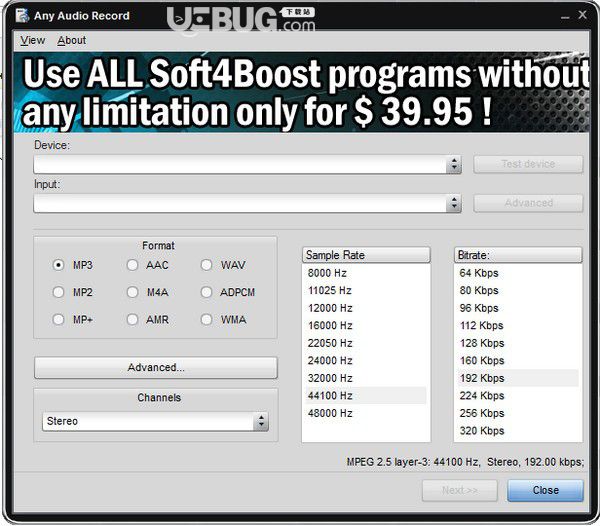Click the Bitrate column header
Image resolution: width=600 pixels, height=526 pixels.
518,255
